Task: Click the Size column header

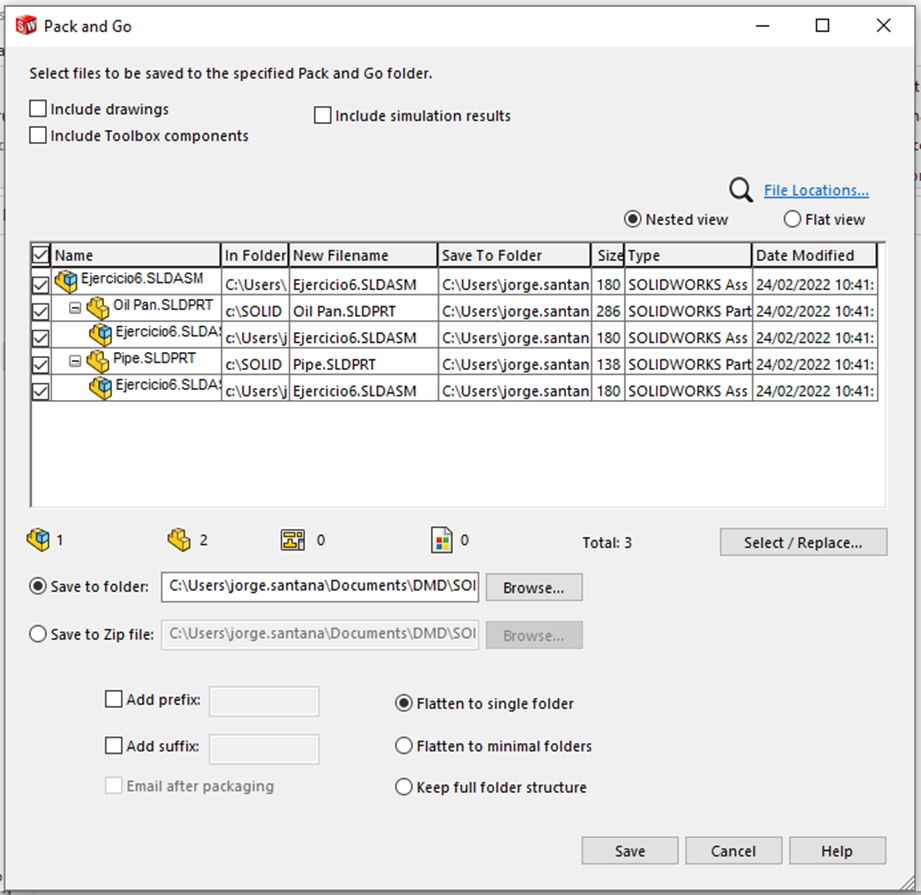Action: coord(608,255)
